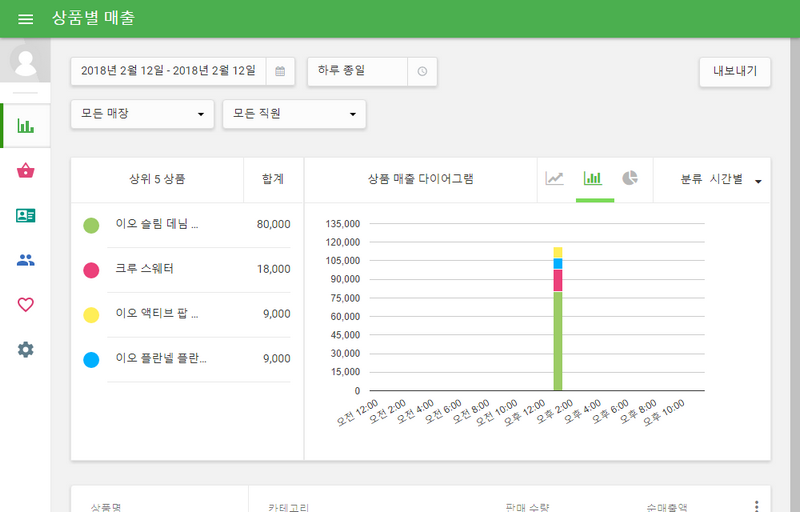The height and width of the screenshot is (512, 800).
Task: Open the customers people sidebar icon
Action: tap(26, 260)
